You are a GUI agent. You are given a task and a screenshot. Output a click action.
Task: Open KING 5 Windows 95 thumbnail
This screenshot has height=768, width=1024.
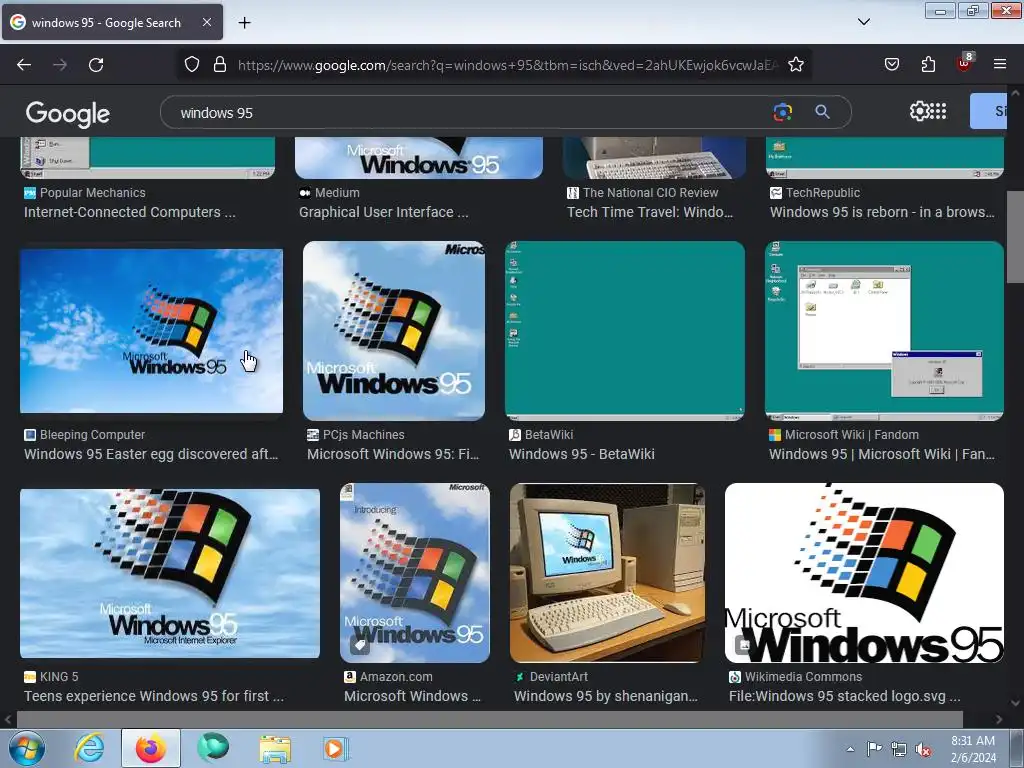click(x=170, y=573)
